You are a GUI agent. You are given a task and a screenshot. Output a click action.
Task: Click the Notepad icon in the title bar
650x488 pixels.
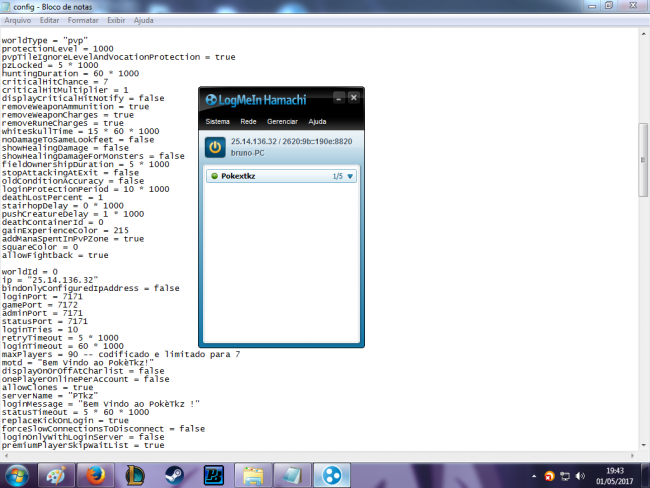coord(5,7)
